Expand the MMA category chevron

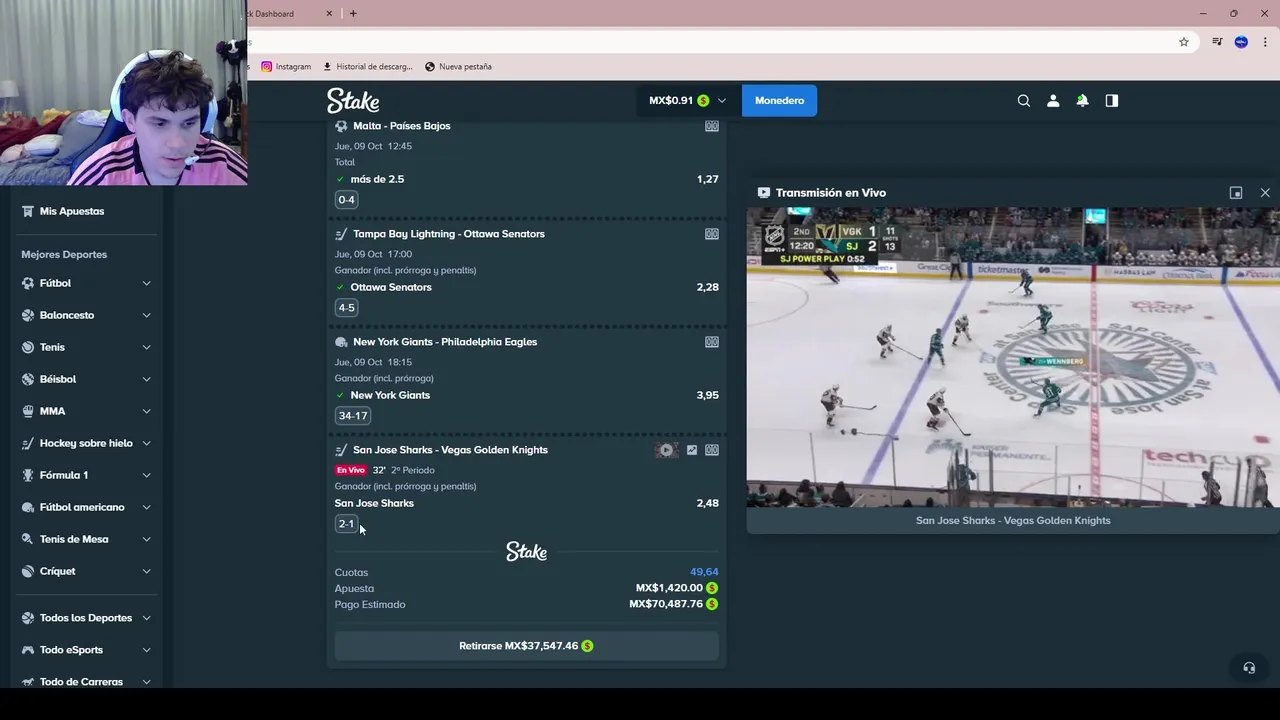[x=146, y=411]
